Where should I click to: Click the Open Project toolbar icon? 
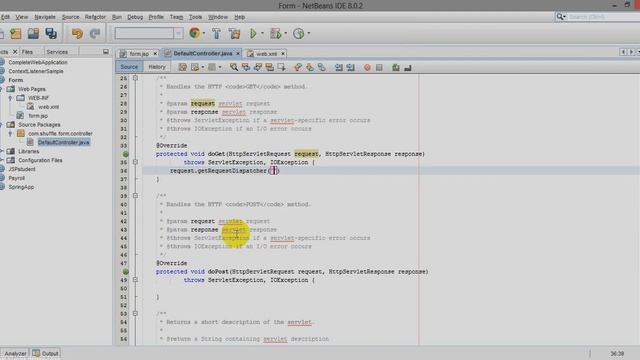33,33
